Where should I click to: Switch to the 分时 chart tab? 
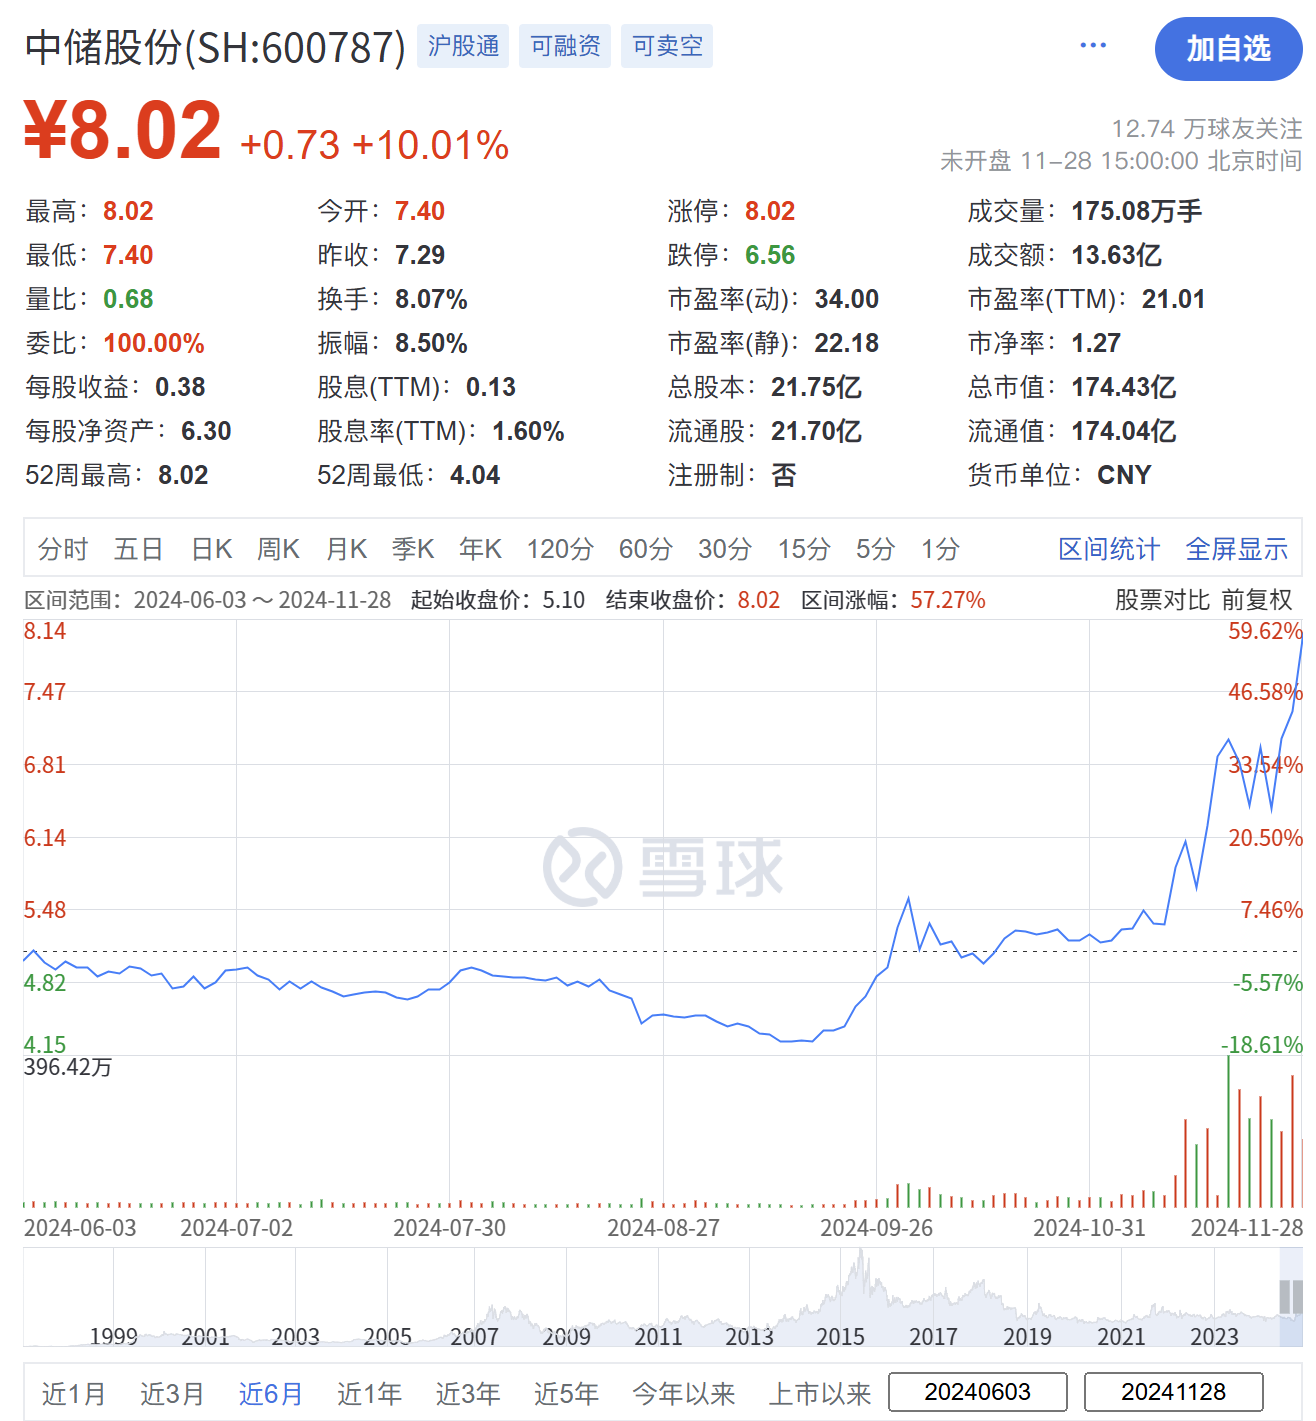pos(63,549)
